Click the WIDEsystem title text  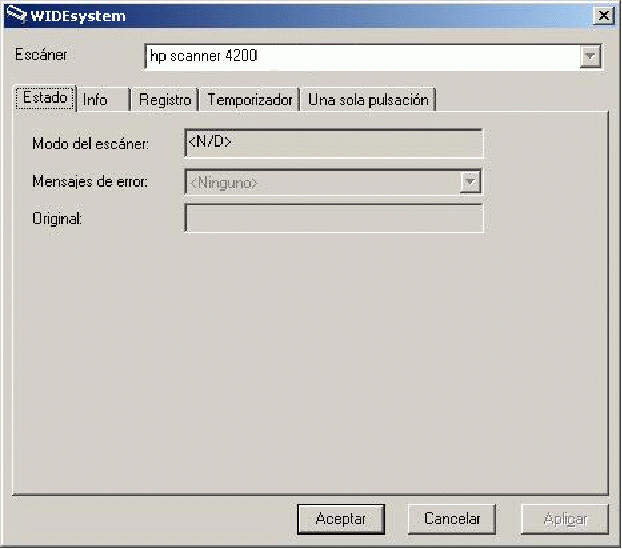point(78,16)
